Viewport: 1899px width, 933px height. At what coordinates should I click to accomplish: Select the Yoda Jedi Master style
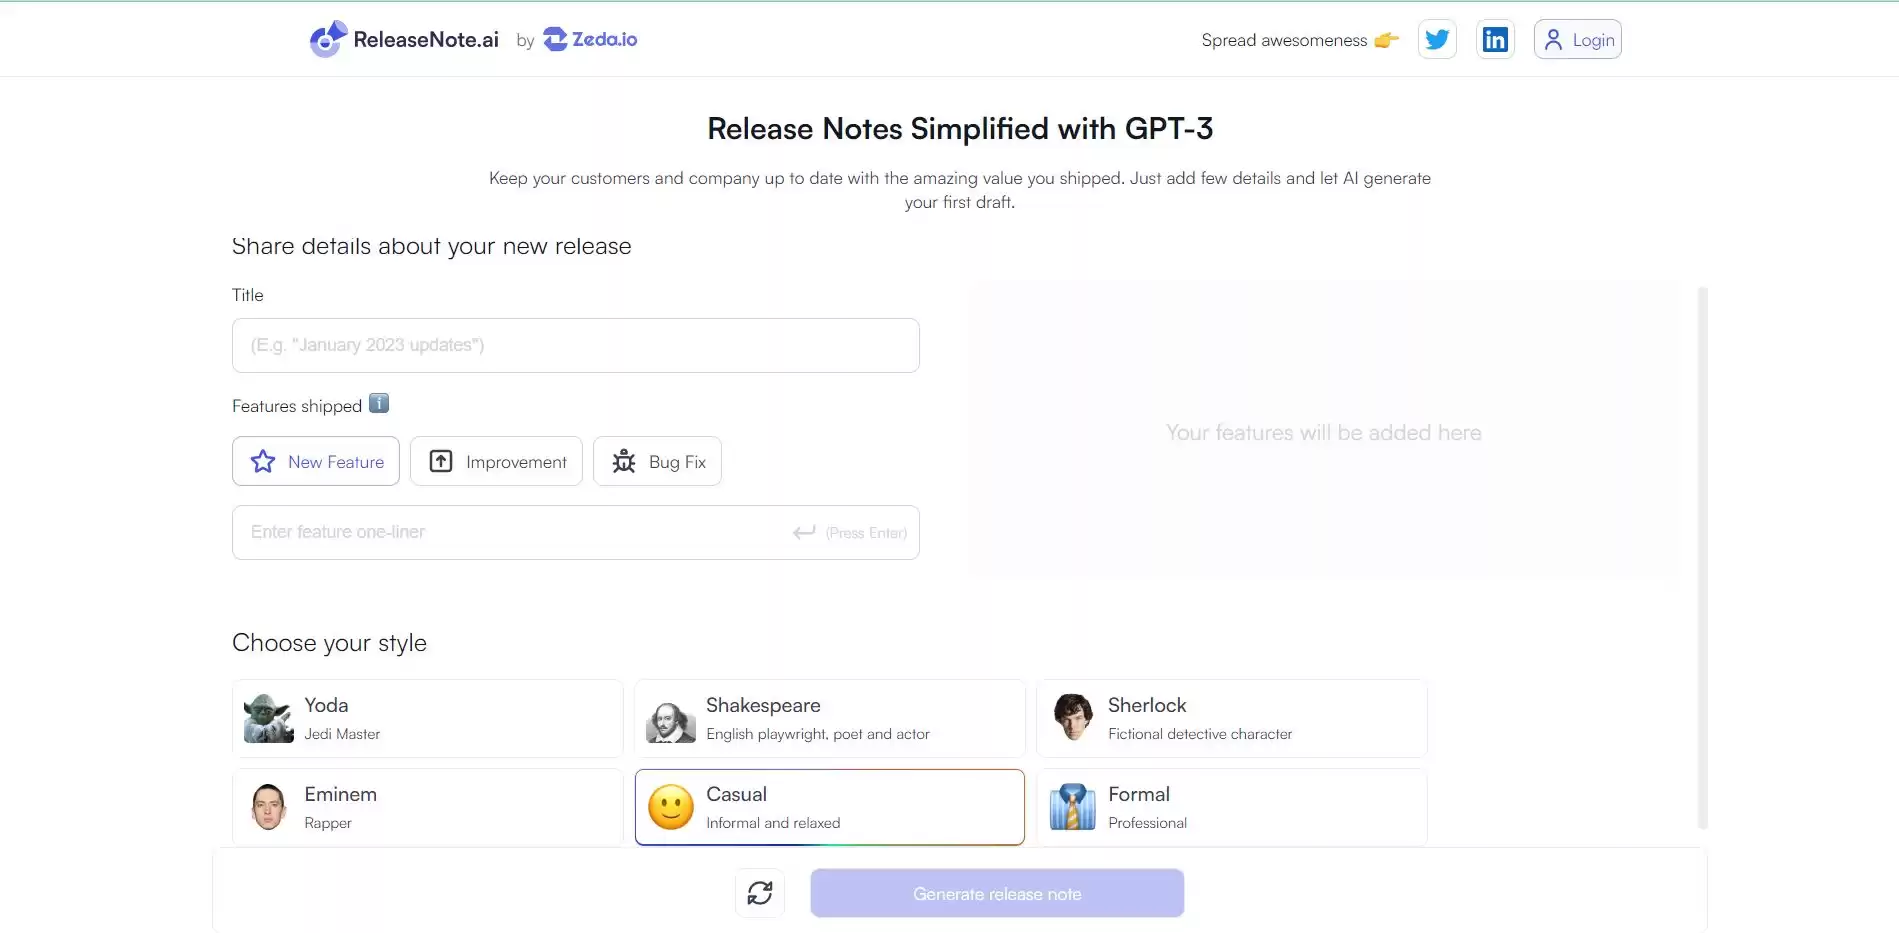[x=427, y=717]
